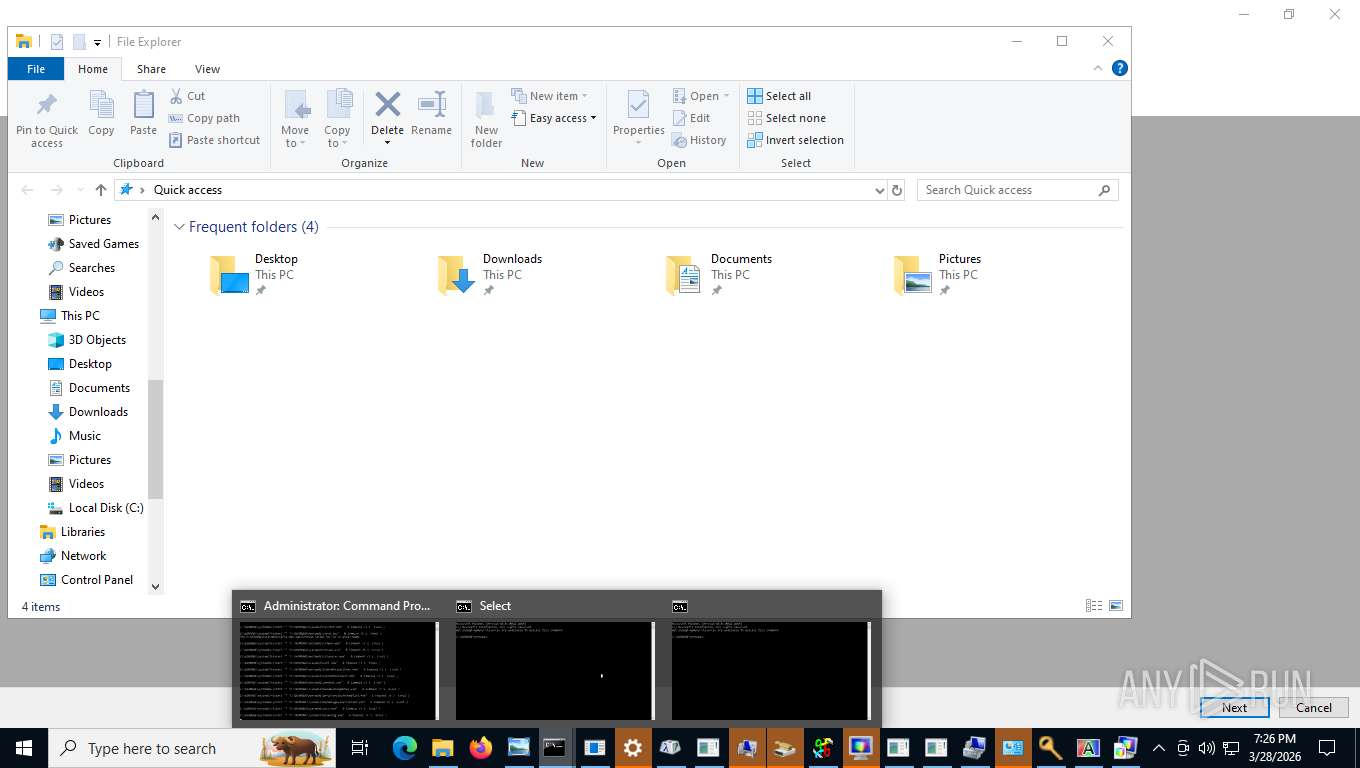Open the Windows Start menu

(24, 748)
